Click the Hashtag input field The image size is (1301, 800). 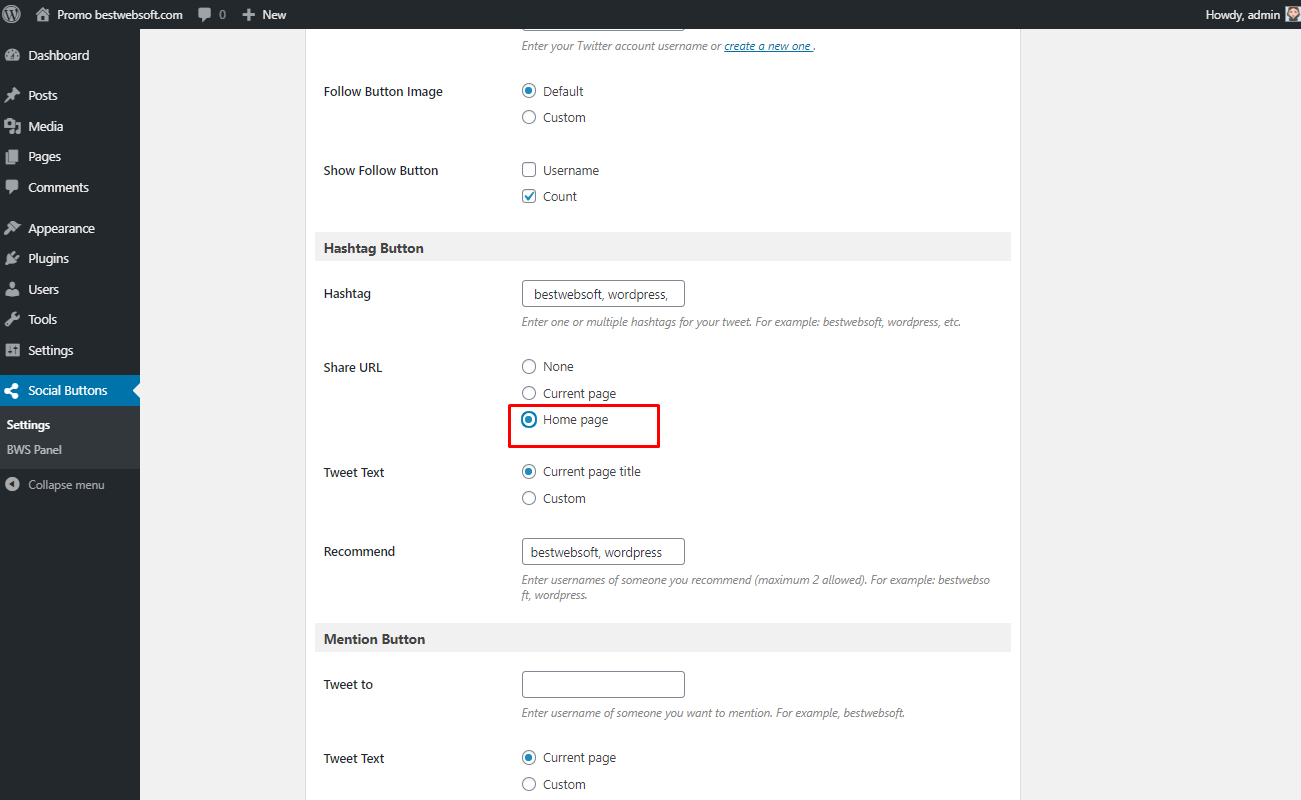603,294
